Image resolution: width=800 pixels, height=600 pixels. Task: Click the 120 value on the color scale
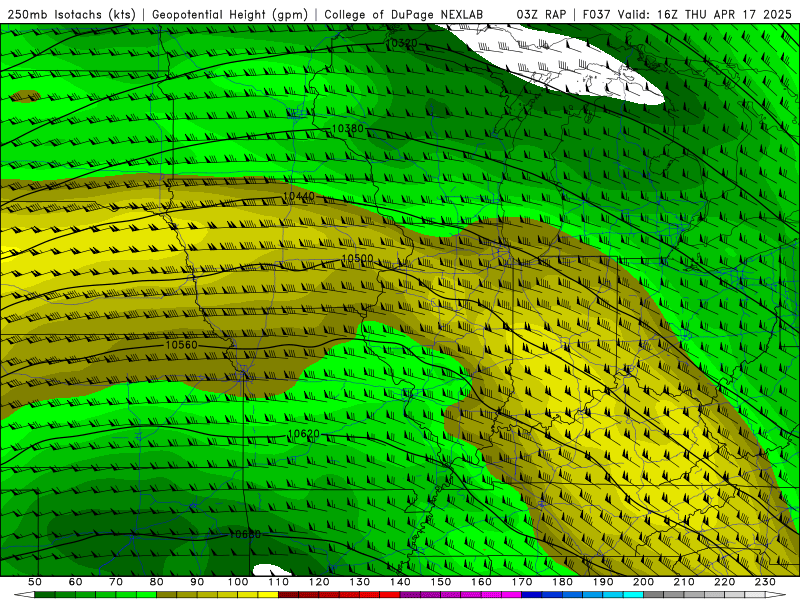pyautogui.click(x=319, y=582)
